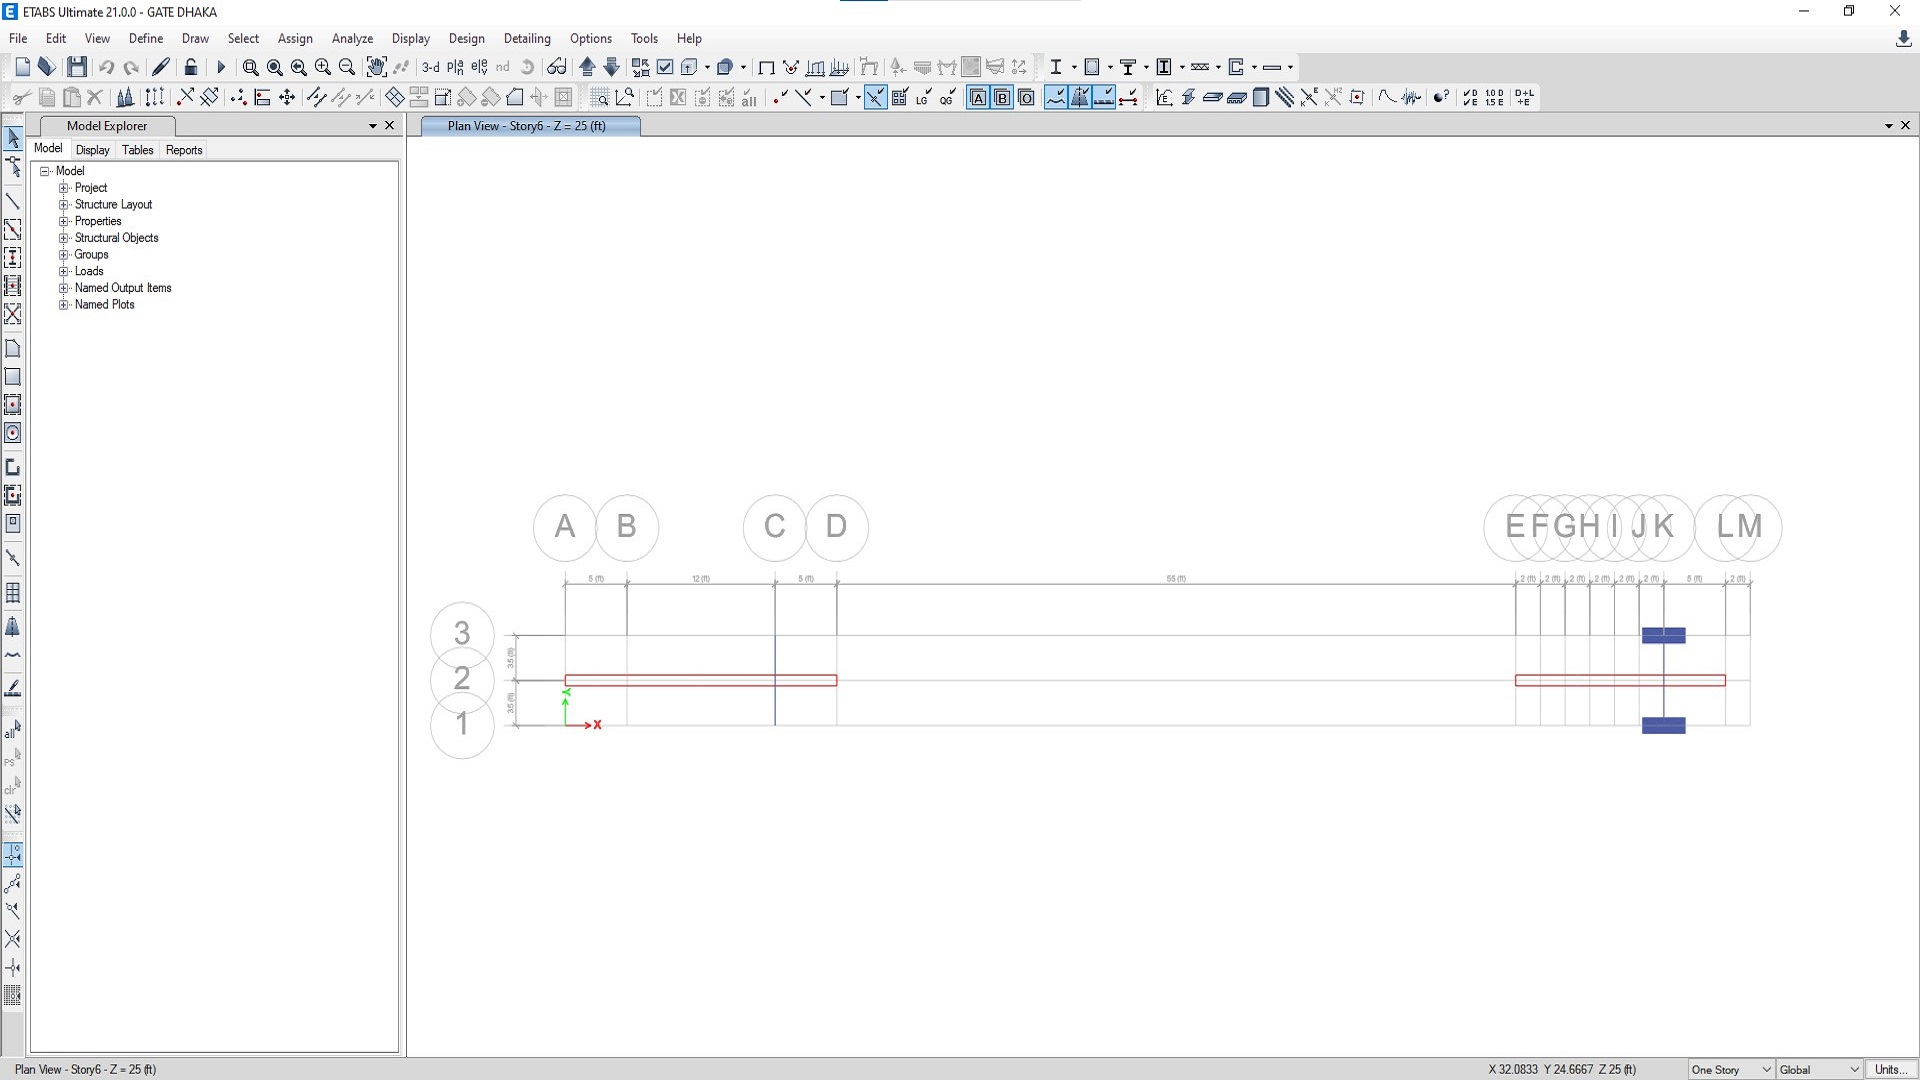Expand the Structure Layout tree node
1920x1080 pixels.
pyautogui.click(x=64, y=204)
